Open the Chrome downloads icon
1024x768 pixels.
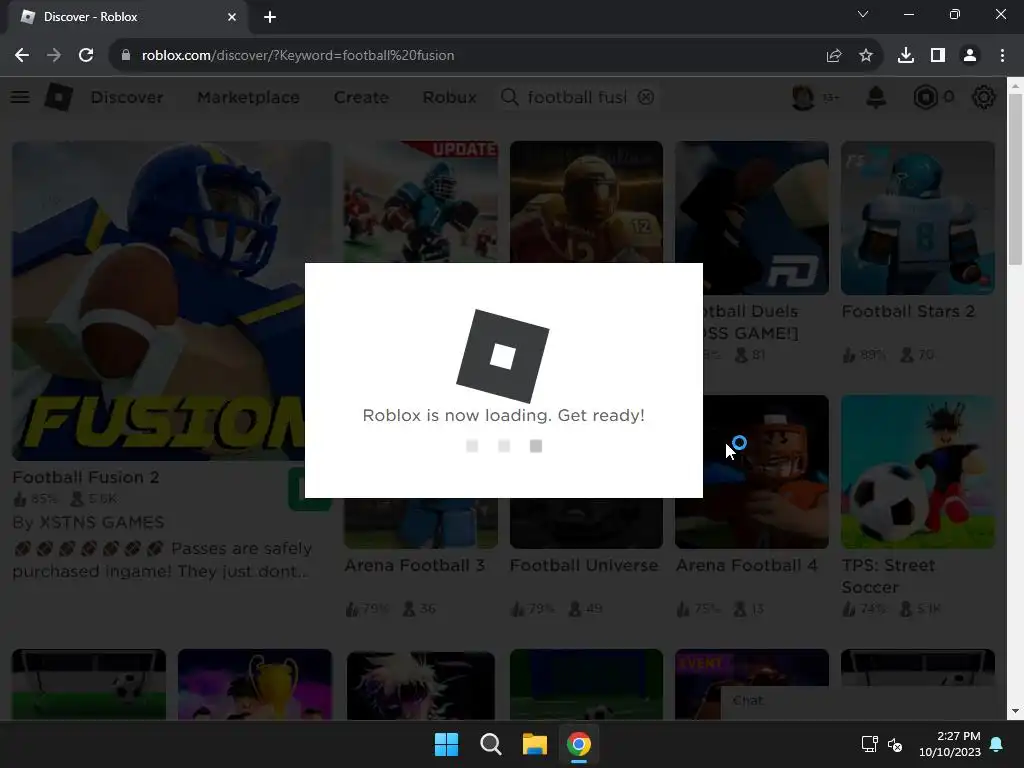(906, 56)
